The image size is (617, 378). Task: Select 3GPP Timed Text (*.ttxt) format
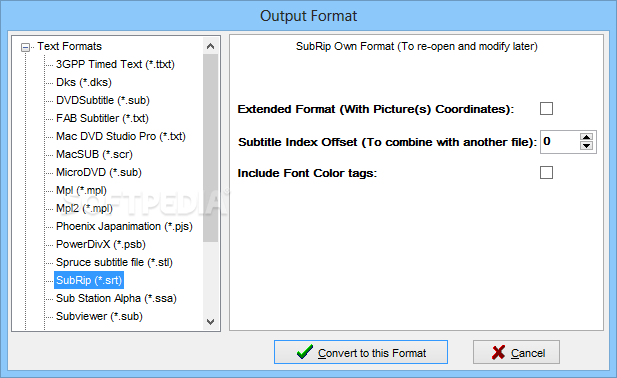click(x=115, y=64)
